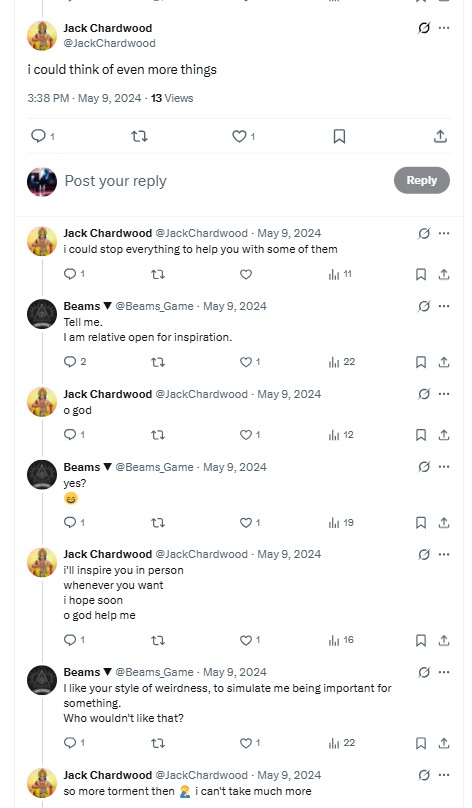Like the "i could stop everything" reply
472x808 pixels.
pos(246,274)
